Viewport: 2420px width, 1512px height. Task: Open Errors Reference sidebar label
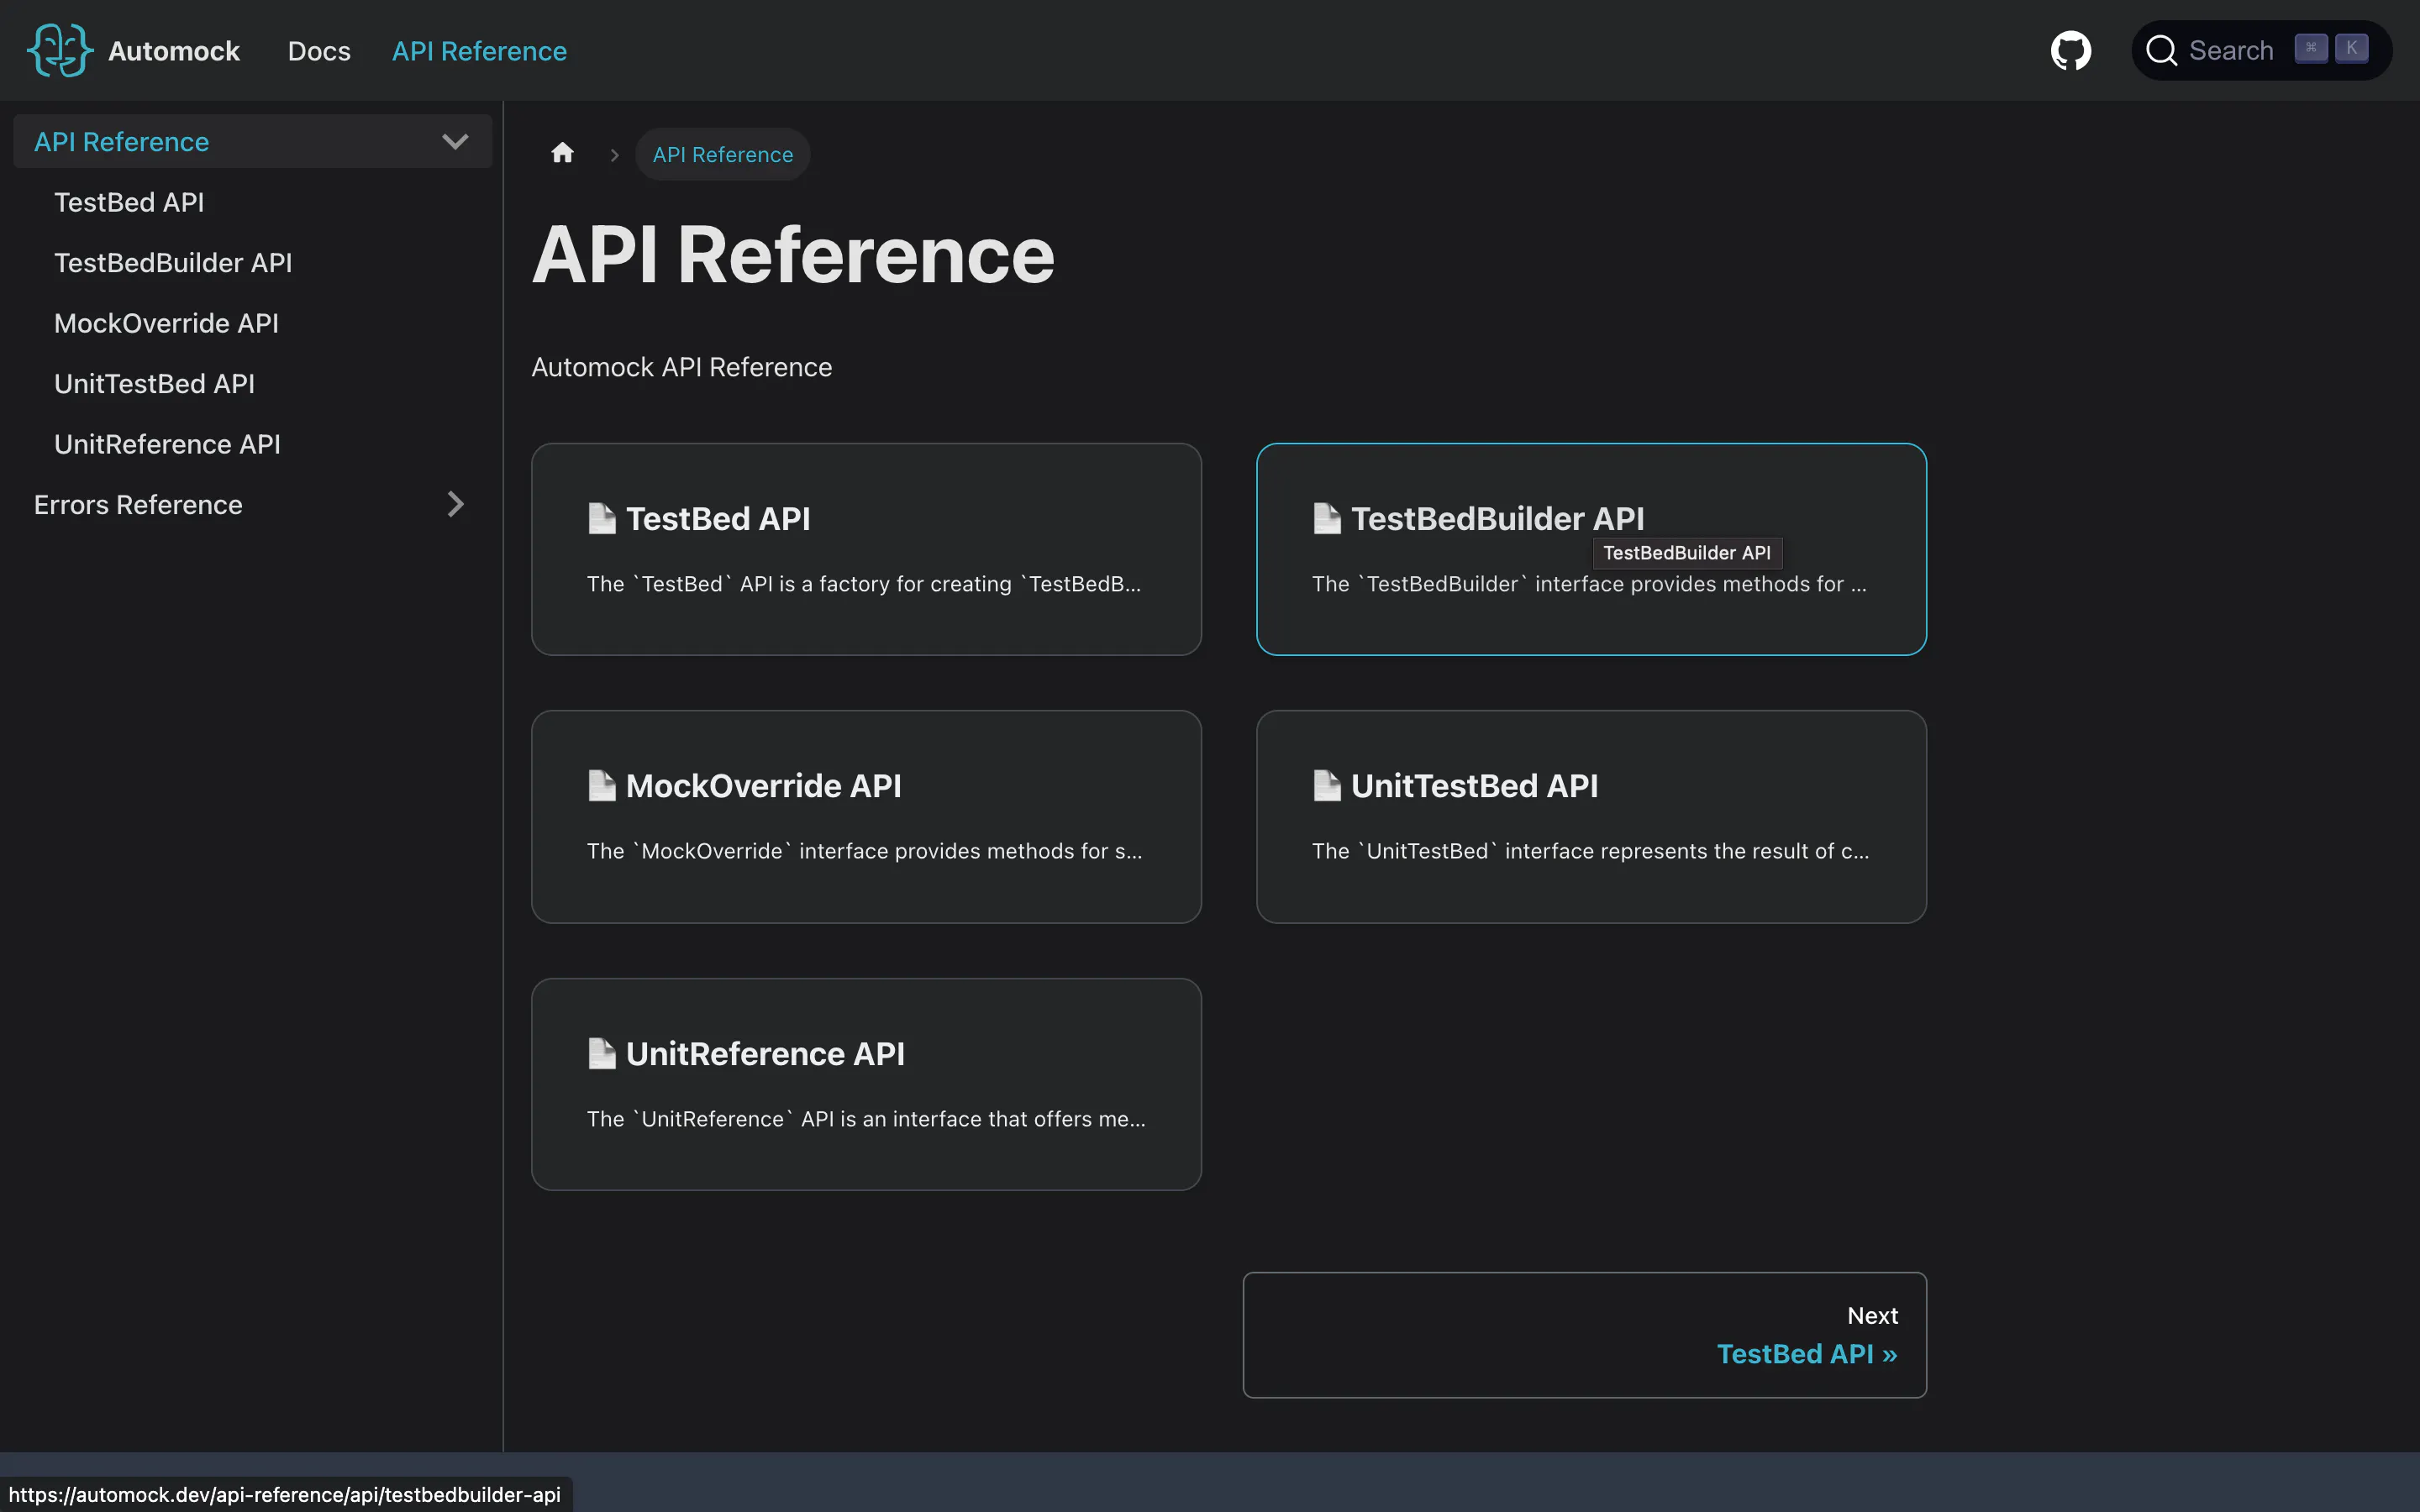coord(138,504)
